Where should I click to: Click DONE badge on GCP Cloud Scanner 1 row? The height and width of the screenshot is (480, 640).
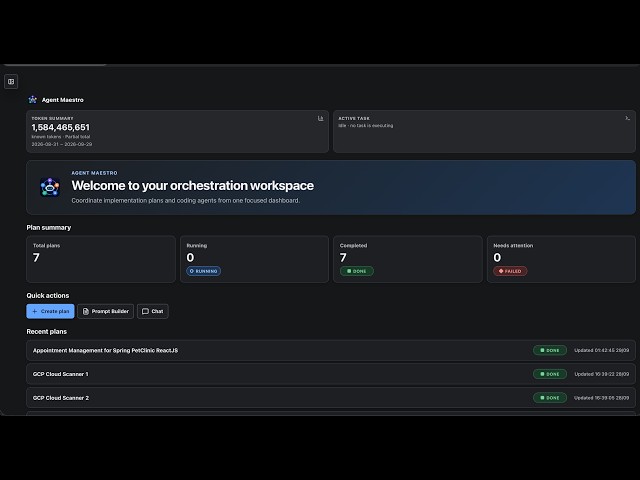point(550,374)
